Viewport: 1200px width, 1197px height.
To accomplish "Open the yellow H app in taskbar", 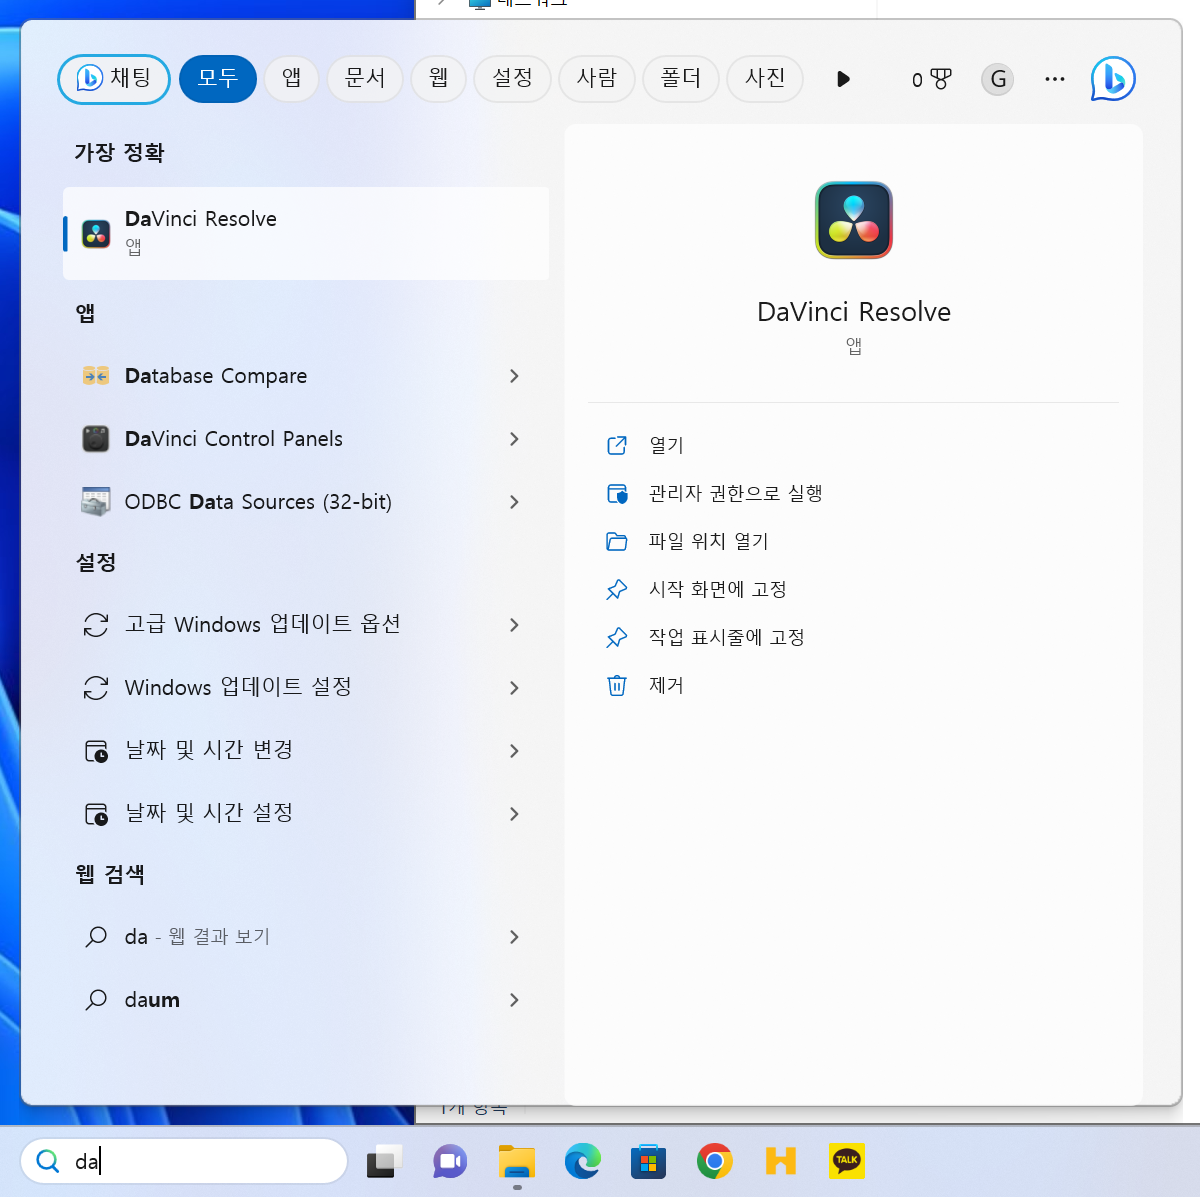I will coord(780,1161).
